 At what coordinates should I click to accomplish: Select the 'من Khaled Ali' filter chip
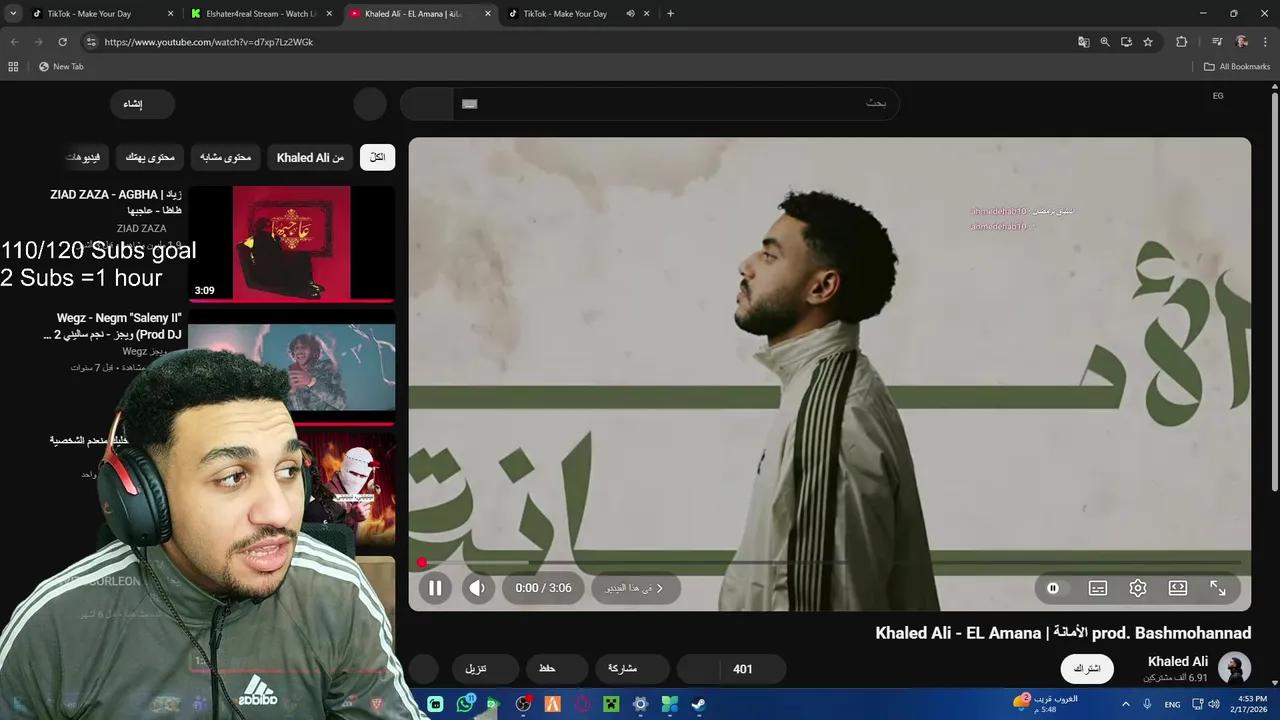[310, 157]
